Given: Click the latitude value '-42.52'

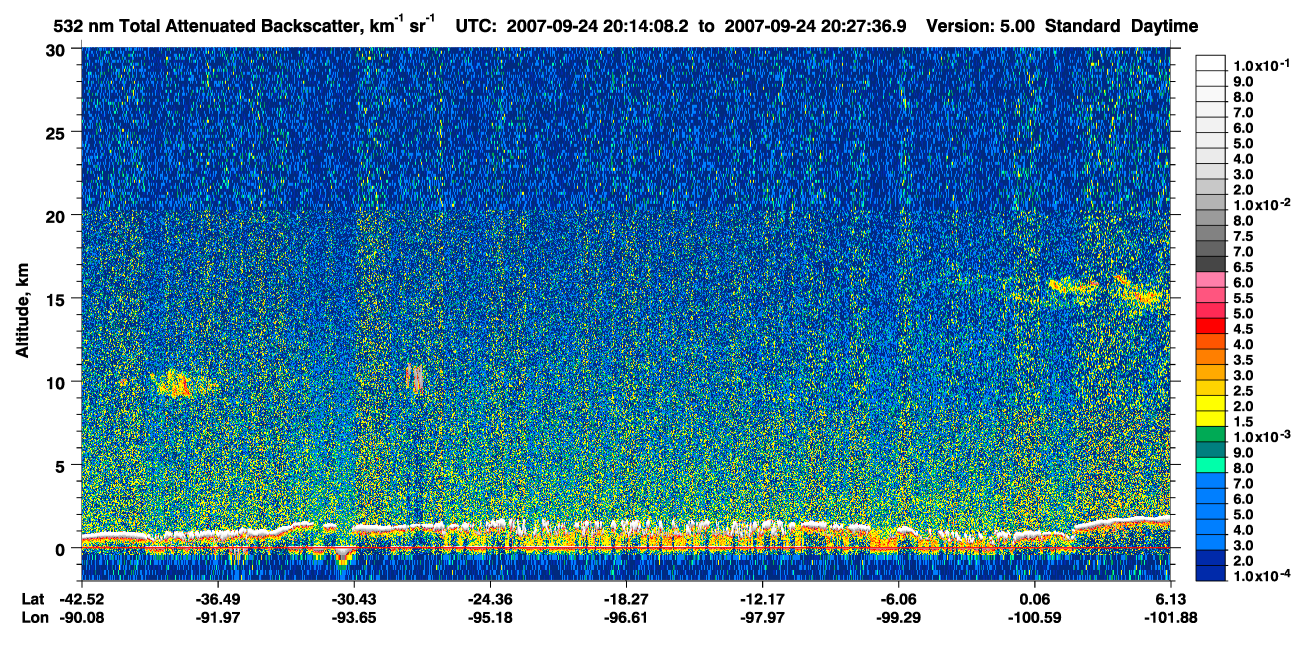Looking at the screenshot, I should [x=81, y=598].
